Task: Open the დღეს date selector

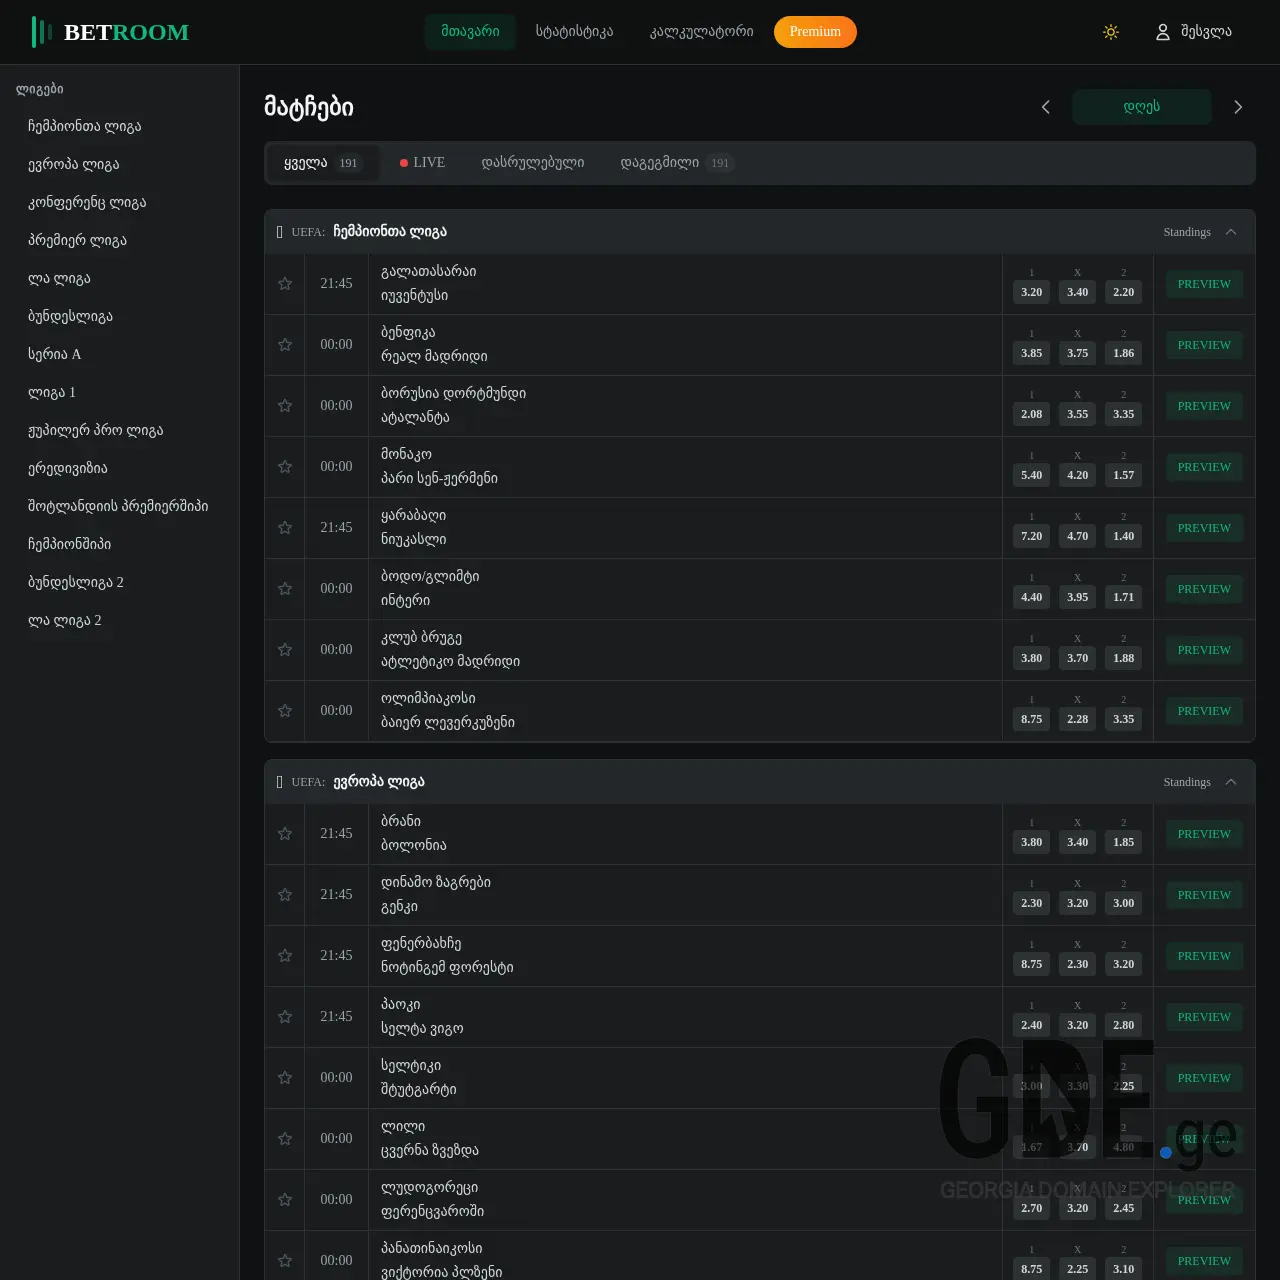Action: 1142,107
